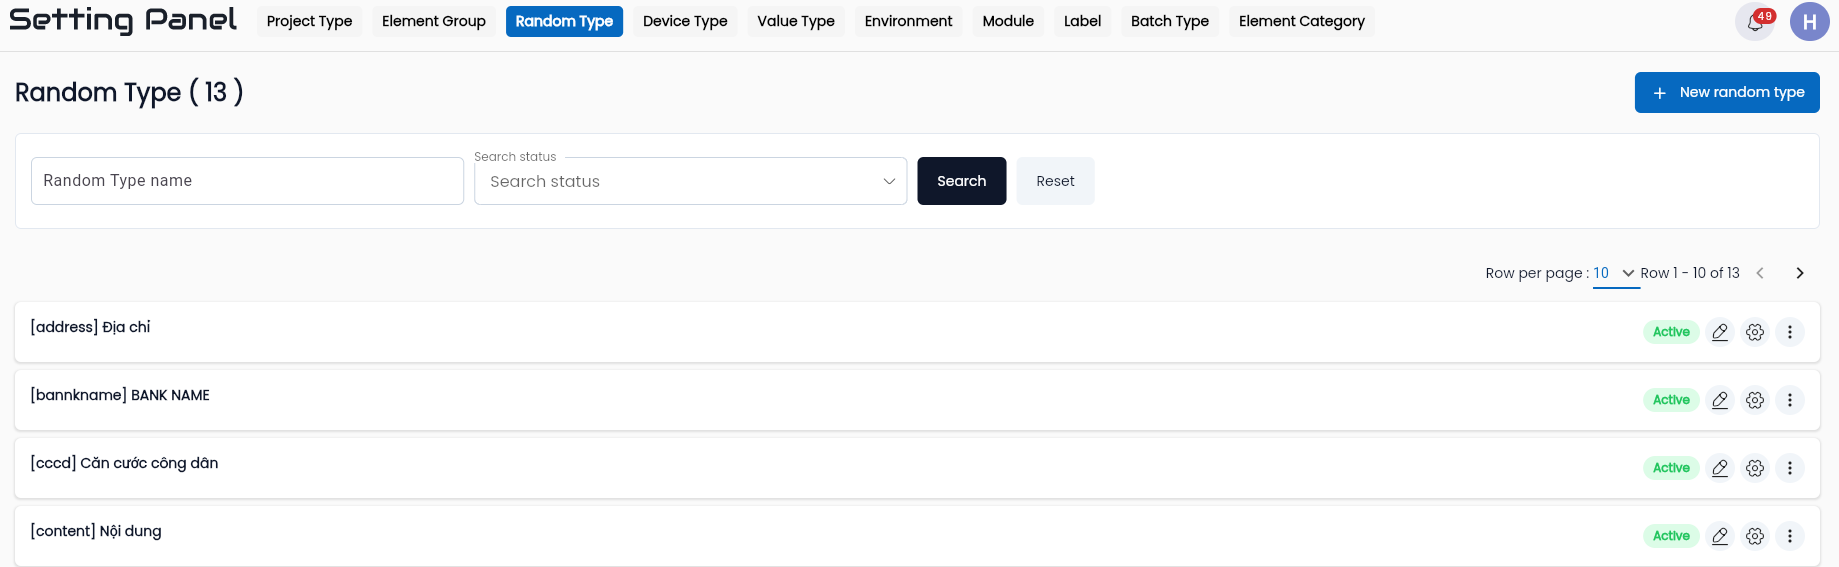The height and width of the screenshot is (567, 1839).
Task: Edit the address Địa chỉ row
Action: (x=1720, y=332)
